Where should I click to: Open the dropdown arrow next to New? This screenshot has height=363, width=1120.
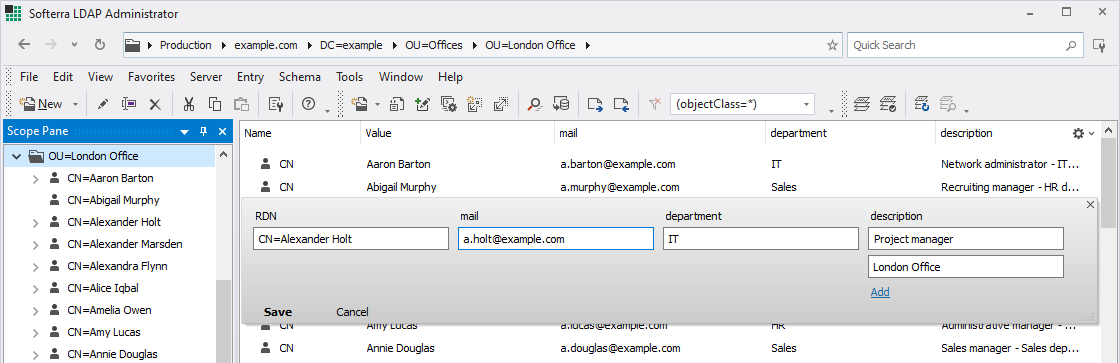click(75, 104)
